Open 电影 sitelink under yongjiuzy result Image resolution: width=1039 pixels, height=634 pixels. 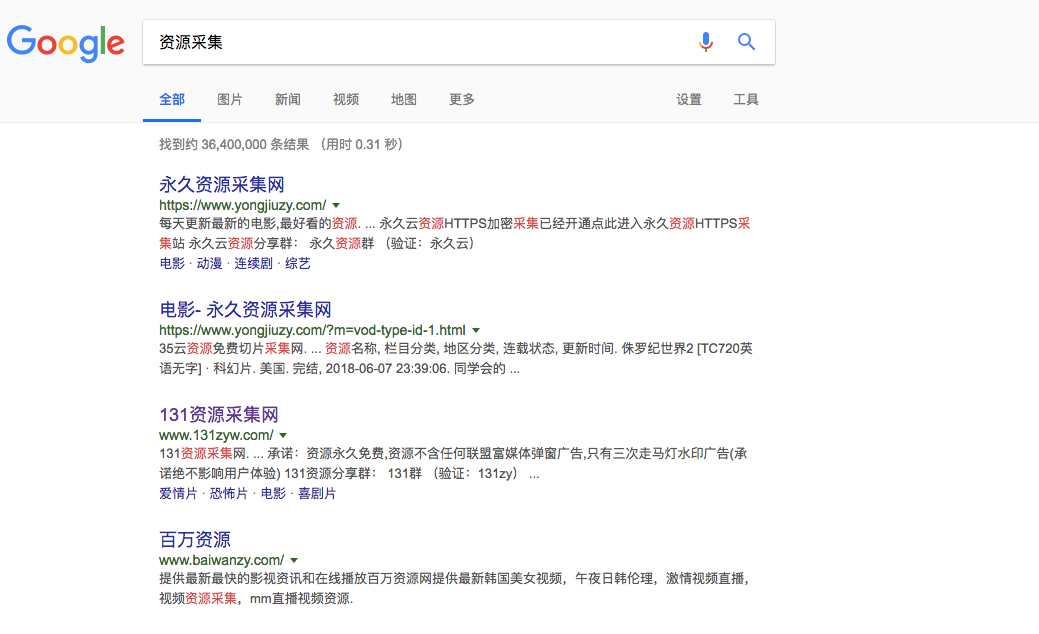point(172,264)
